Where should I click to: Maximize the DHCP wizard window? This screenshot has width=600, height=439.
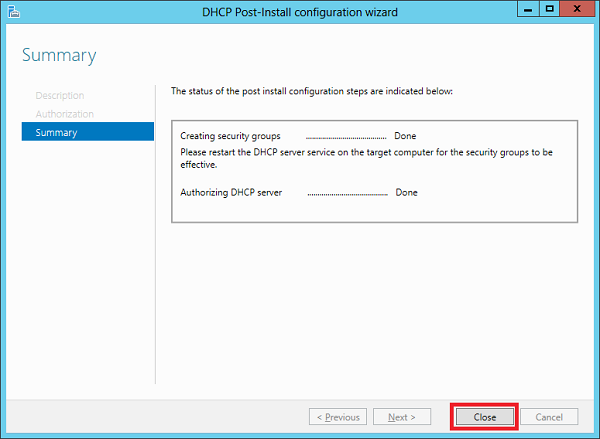pyautogui.click(x=549, y=9)
